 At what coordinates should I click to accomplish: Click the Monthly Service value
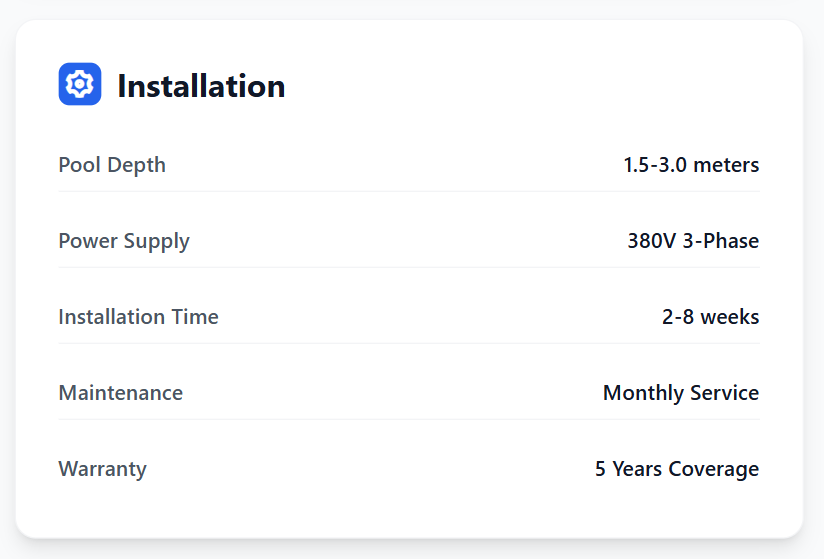681,393
